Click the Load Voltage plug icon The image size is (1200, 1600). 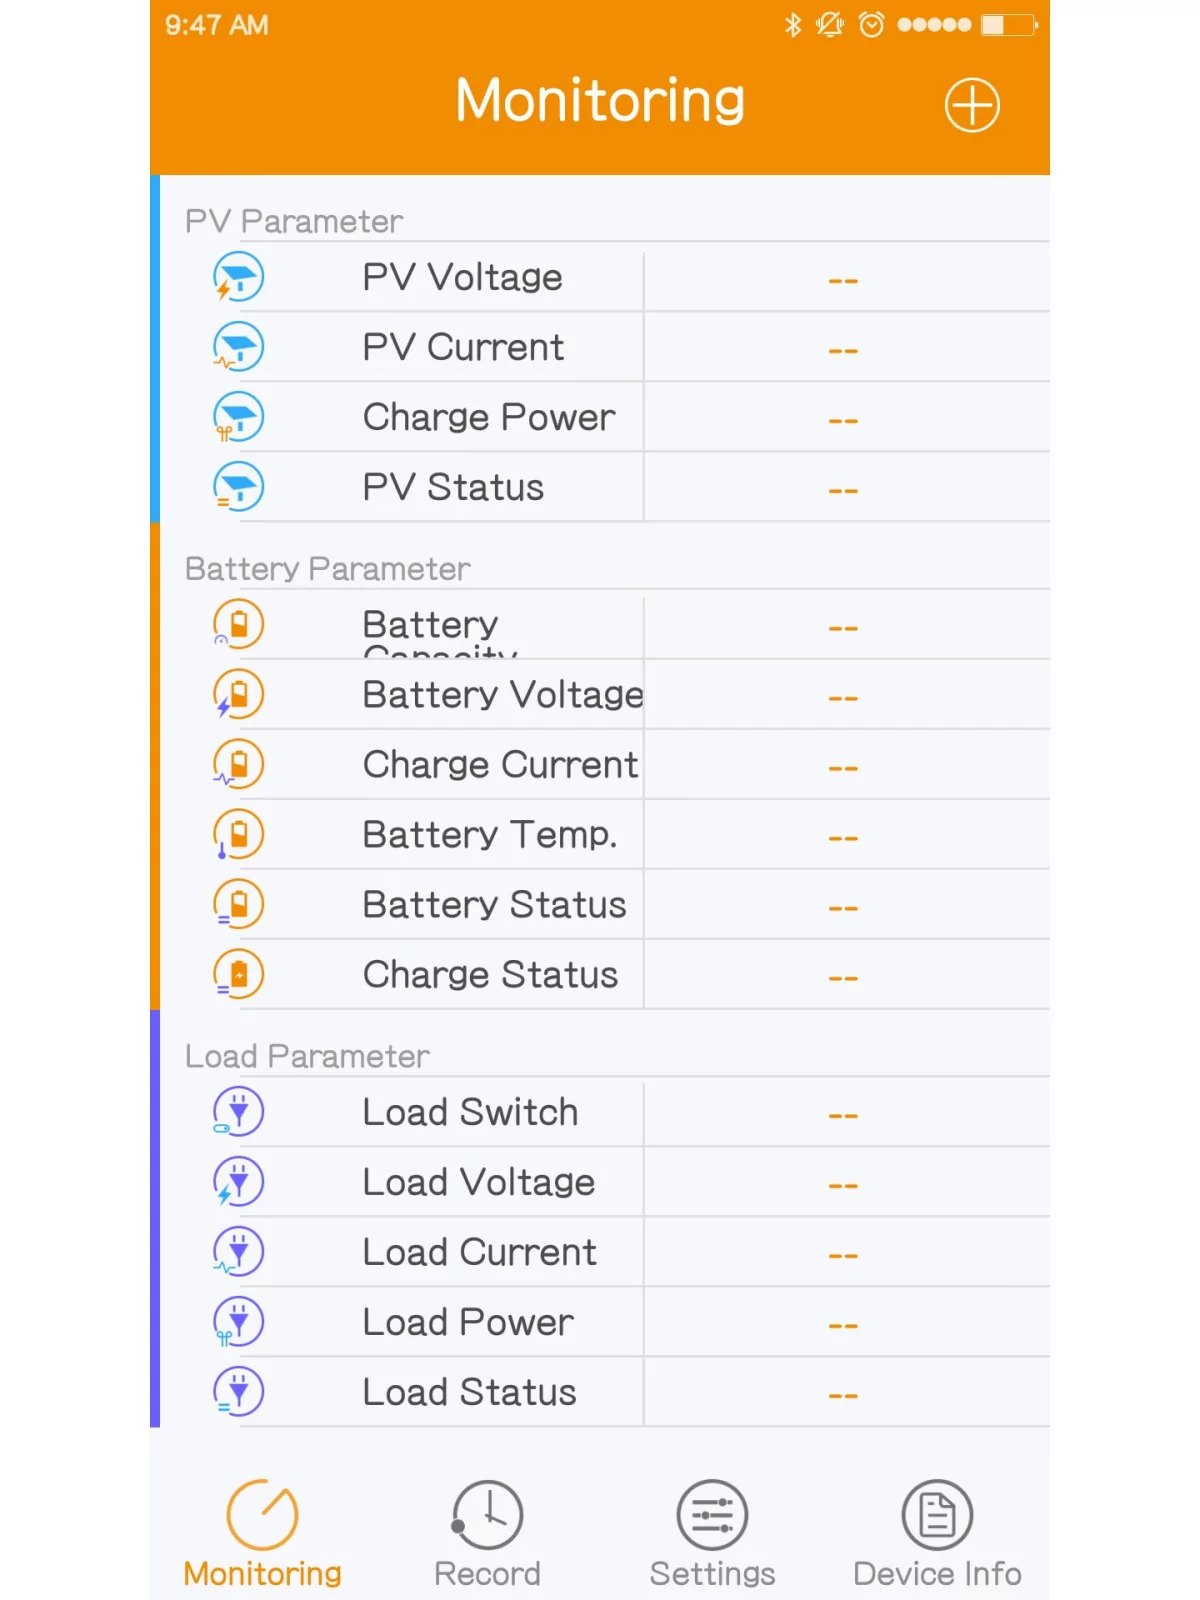(x=237, y=1181)
